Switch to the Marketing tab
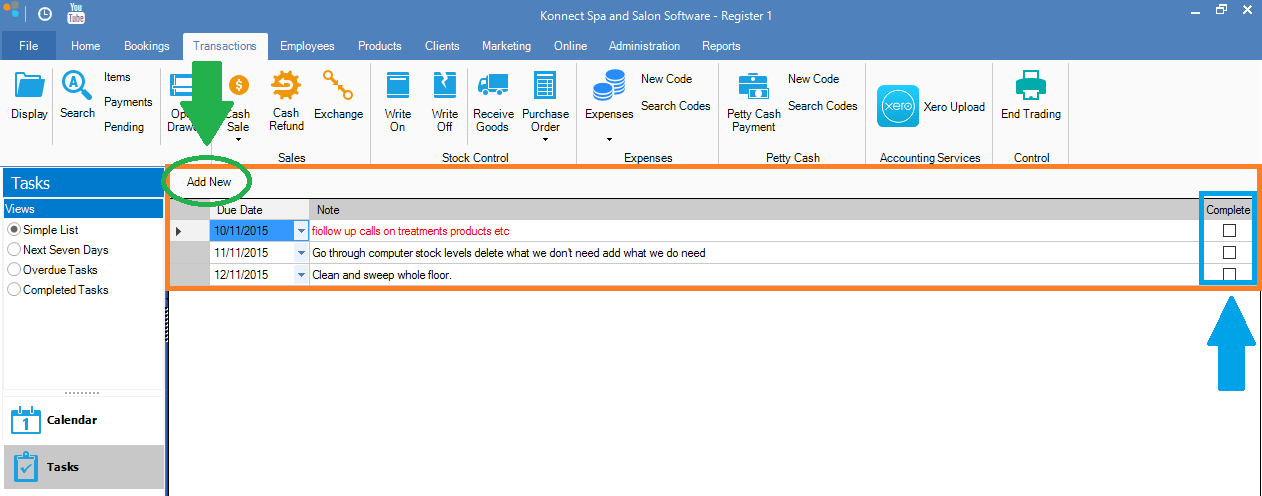The width and height of the screenshot is (1262, 496). point(507,46)
